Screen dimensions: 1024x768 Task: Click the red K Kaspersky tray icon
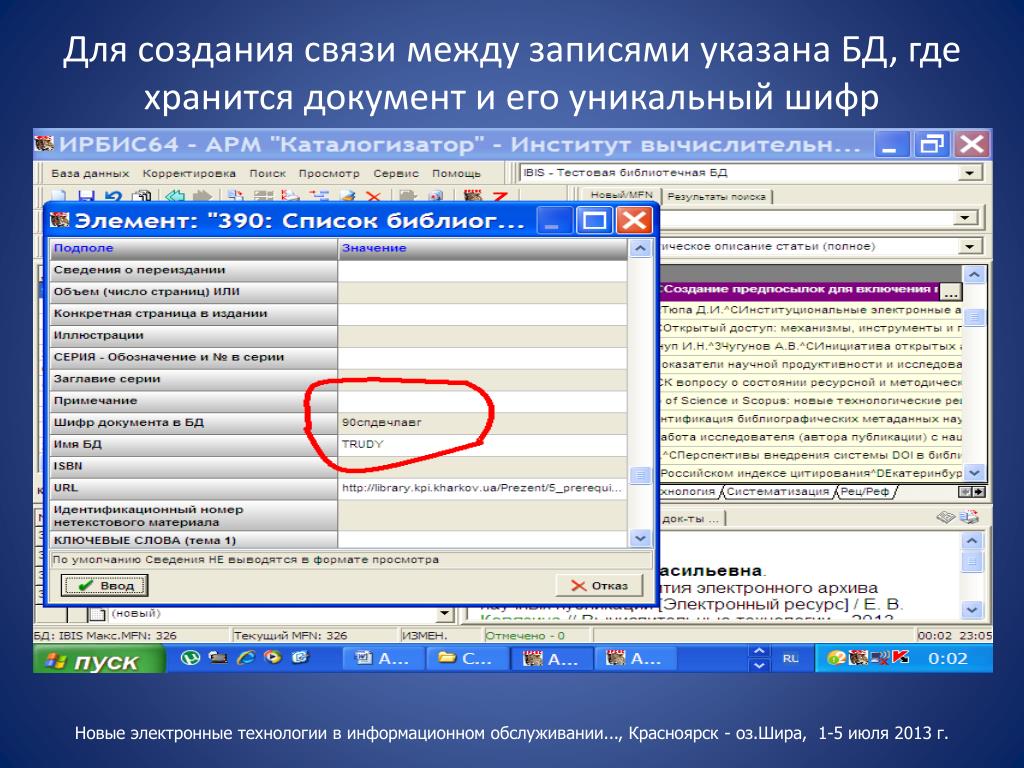point(901,658)
